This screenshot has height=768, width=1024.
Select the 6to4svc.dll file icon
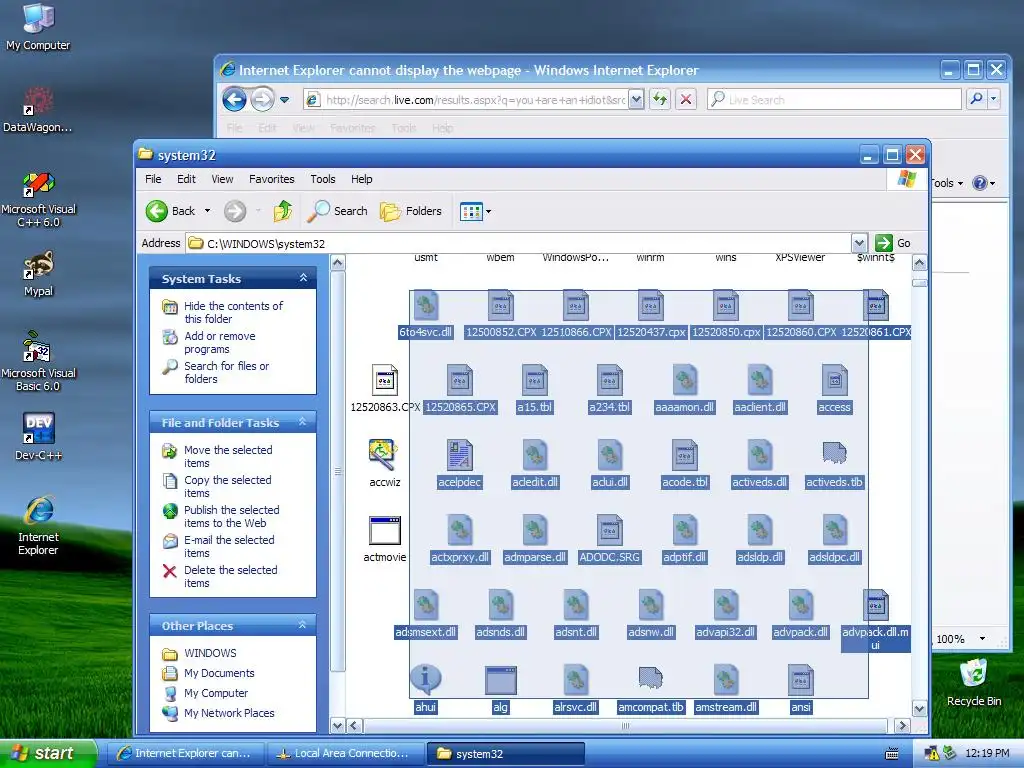[x=426, y=306]
